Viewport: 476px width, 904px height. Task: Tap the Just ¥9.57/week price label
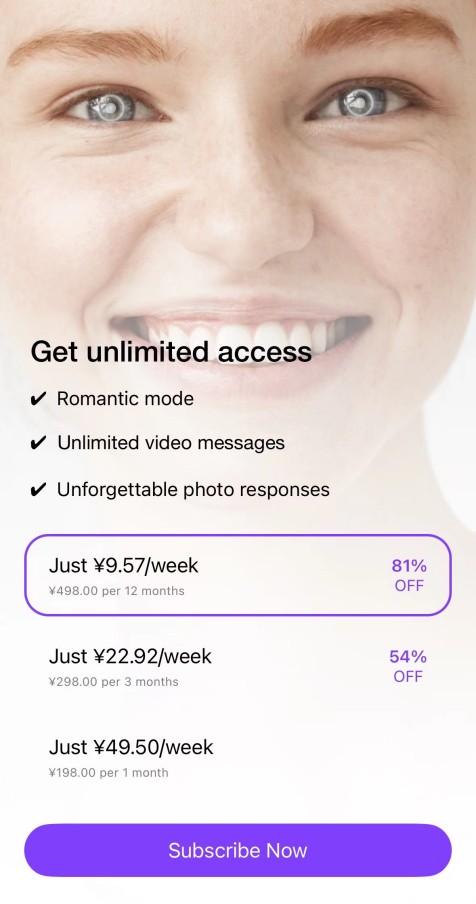(x=123, y=566)
